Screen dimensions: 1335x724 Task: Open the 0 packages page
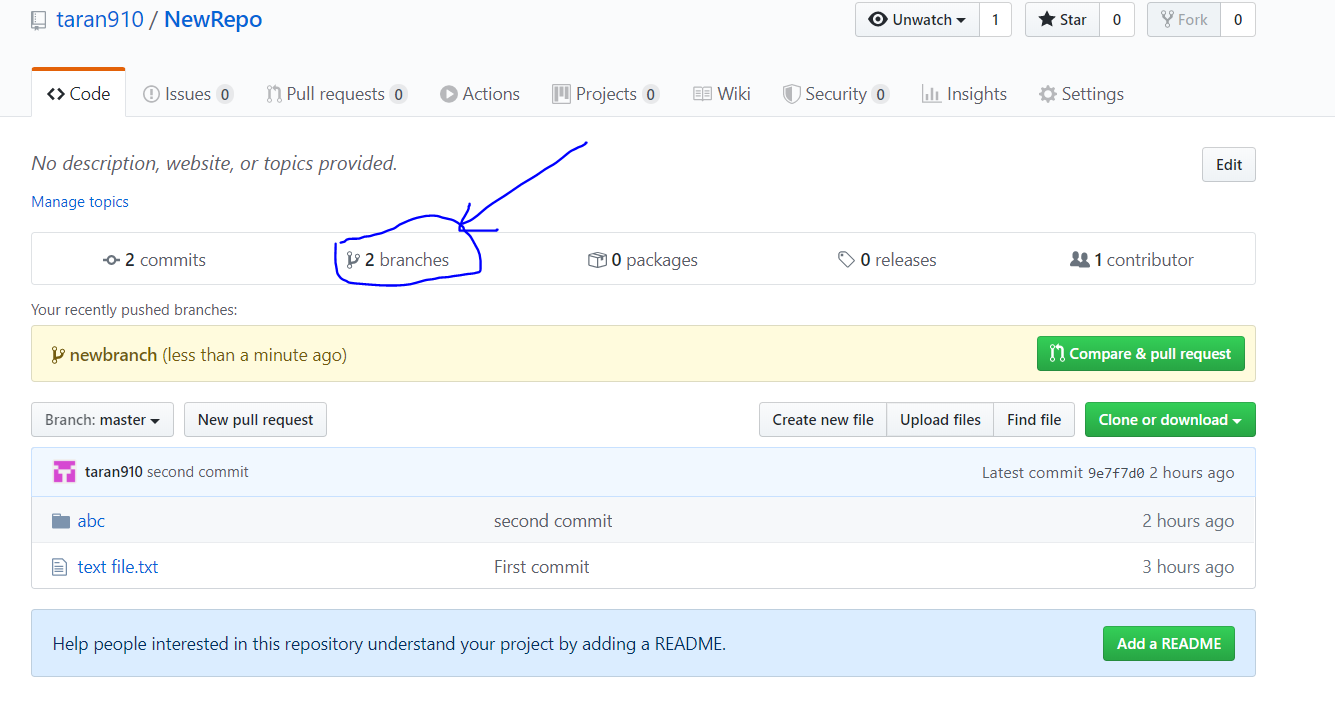[643, 260]
